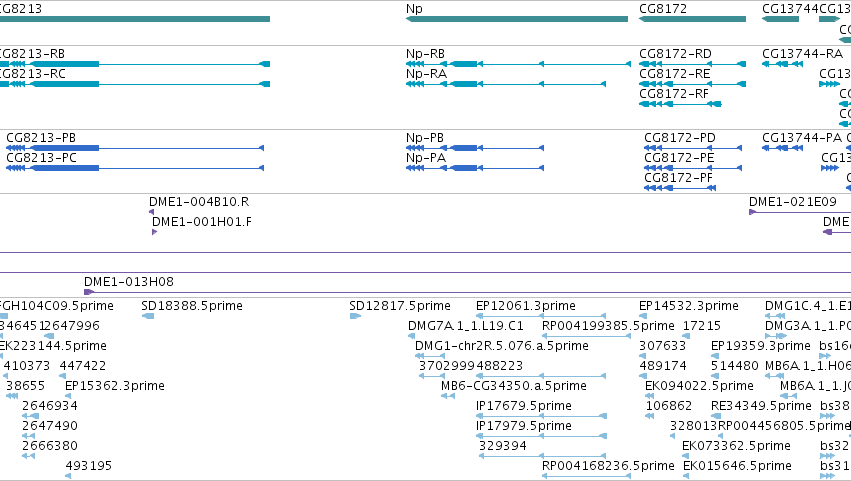Select transcript CG8213-RC

pos(135,84)
